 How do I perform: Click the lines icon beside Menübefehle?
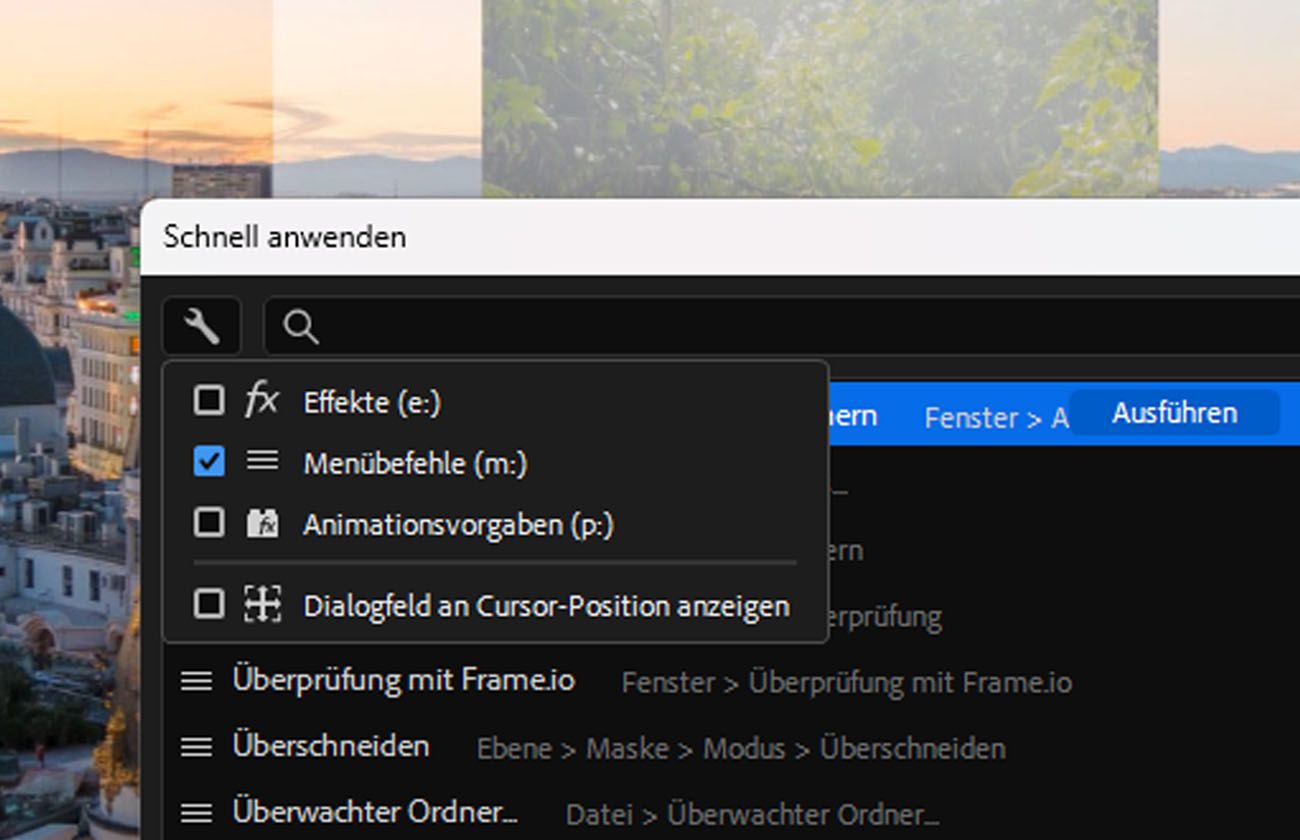tap(262, 461)
